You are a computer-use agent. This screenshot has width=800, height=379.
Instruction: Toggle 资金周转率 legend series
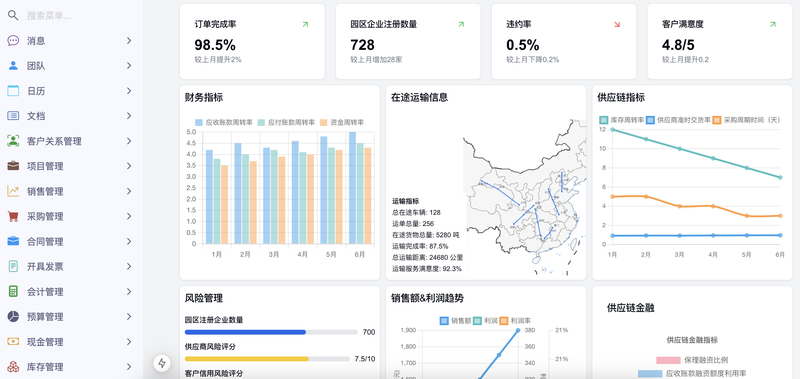[x=342, y=122]
